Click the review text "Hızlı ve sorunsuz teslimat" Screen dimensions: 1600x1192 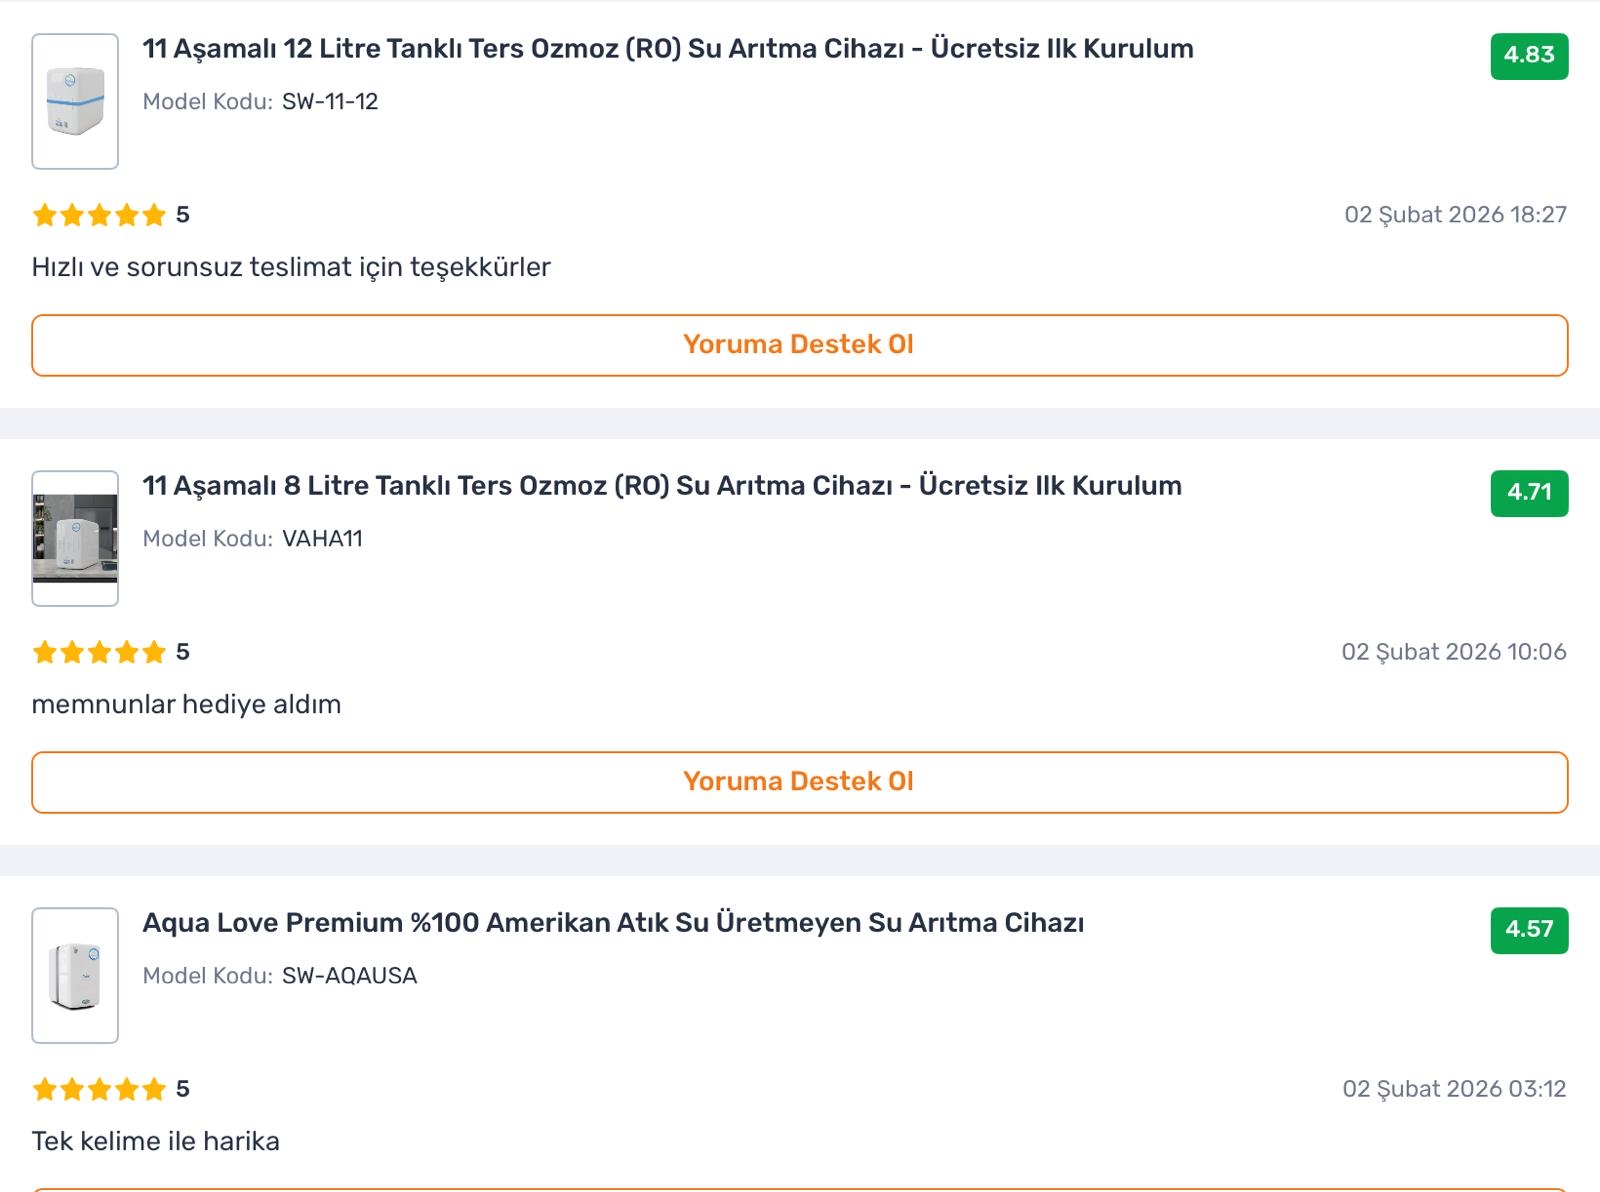(x=291, y=267)
